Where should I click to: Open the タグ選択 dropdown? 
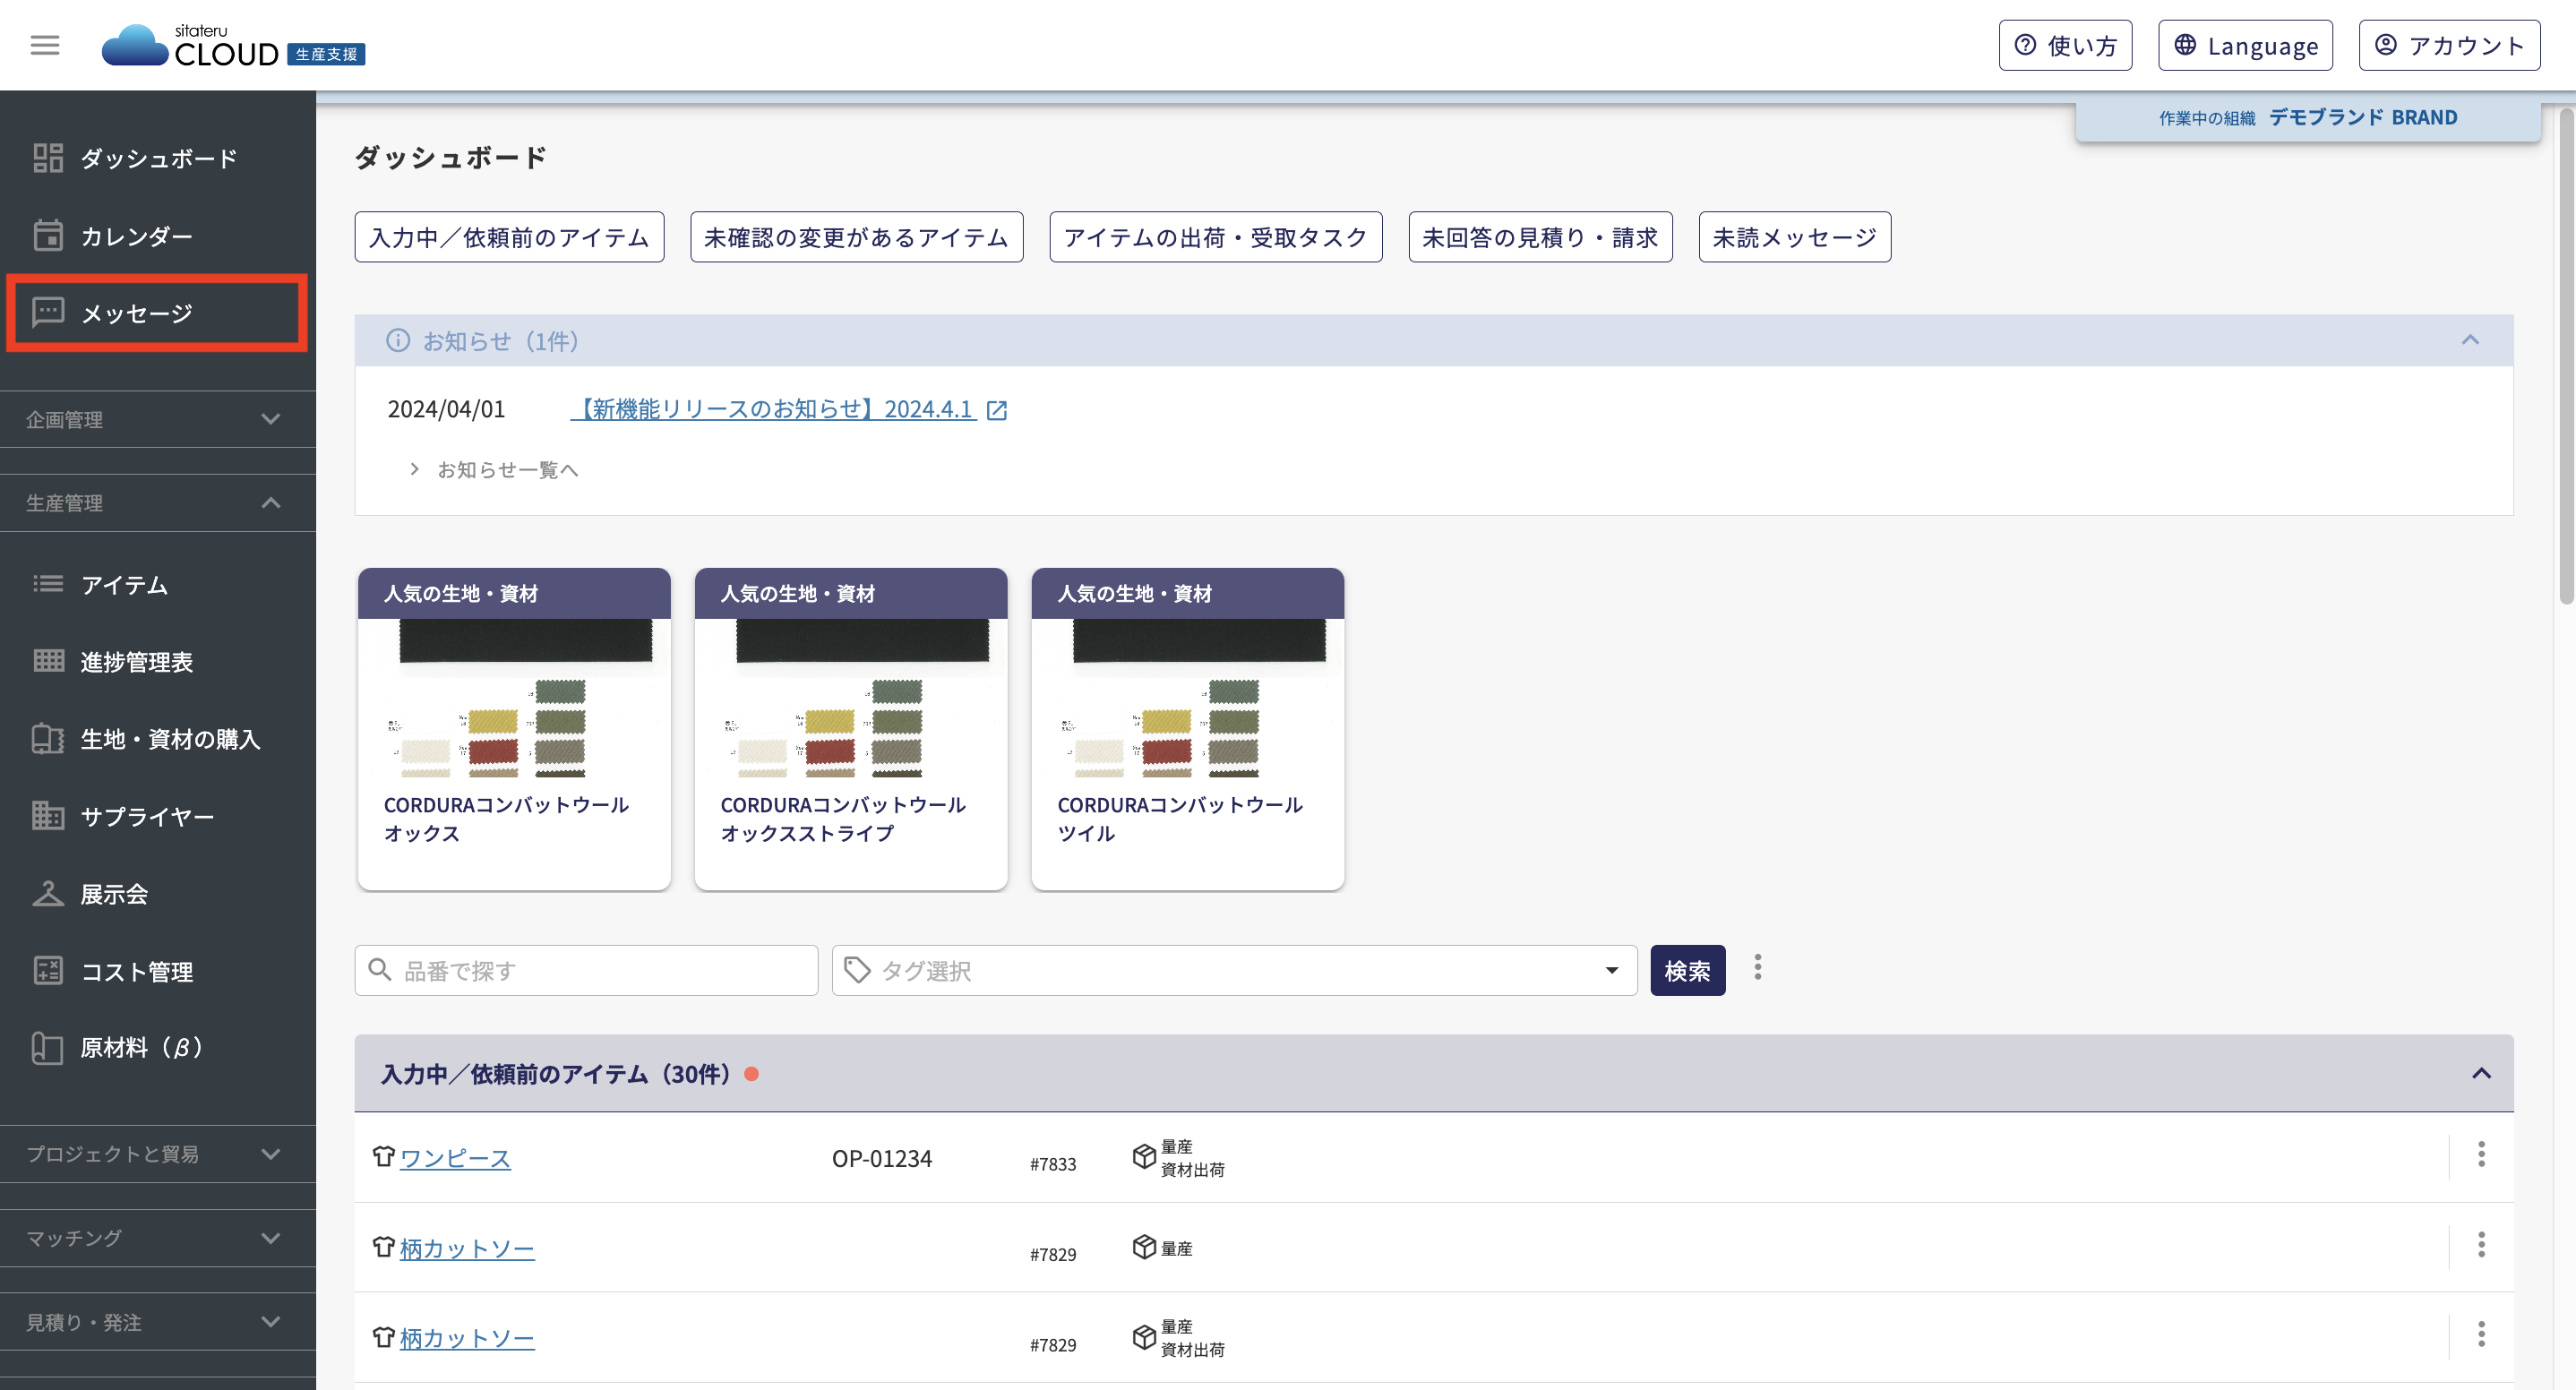1234,970
